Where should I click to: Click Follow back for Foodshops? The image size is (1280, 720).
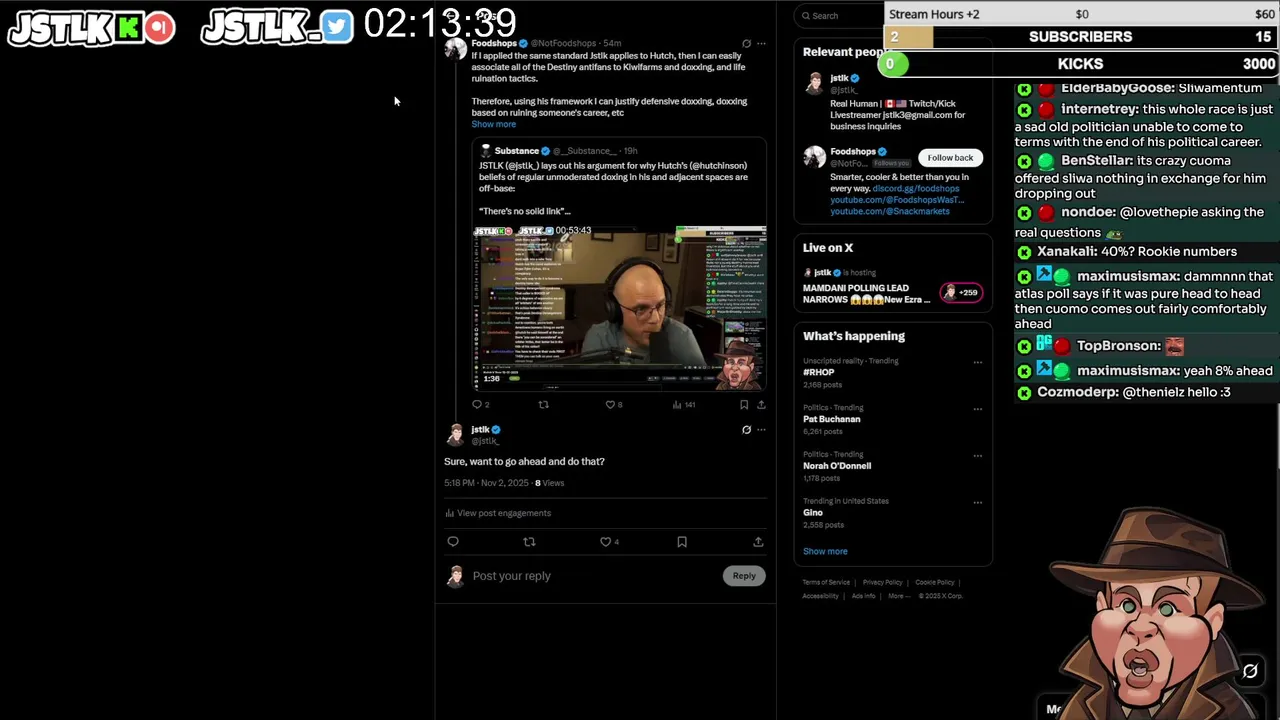point(950,158)
